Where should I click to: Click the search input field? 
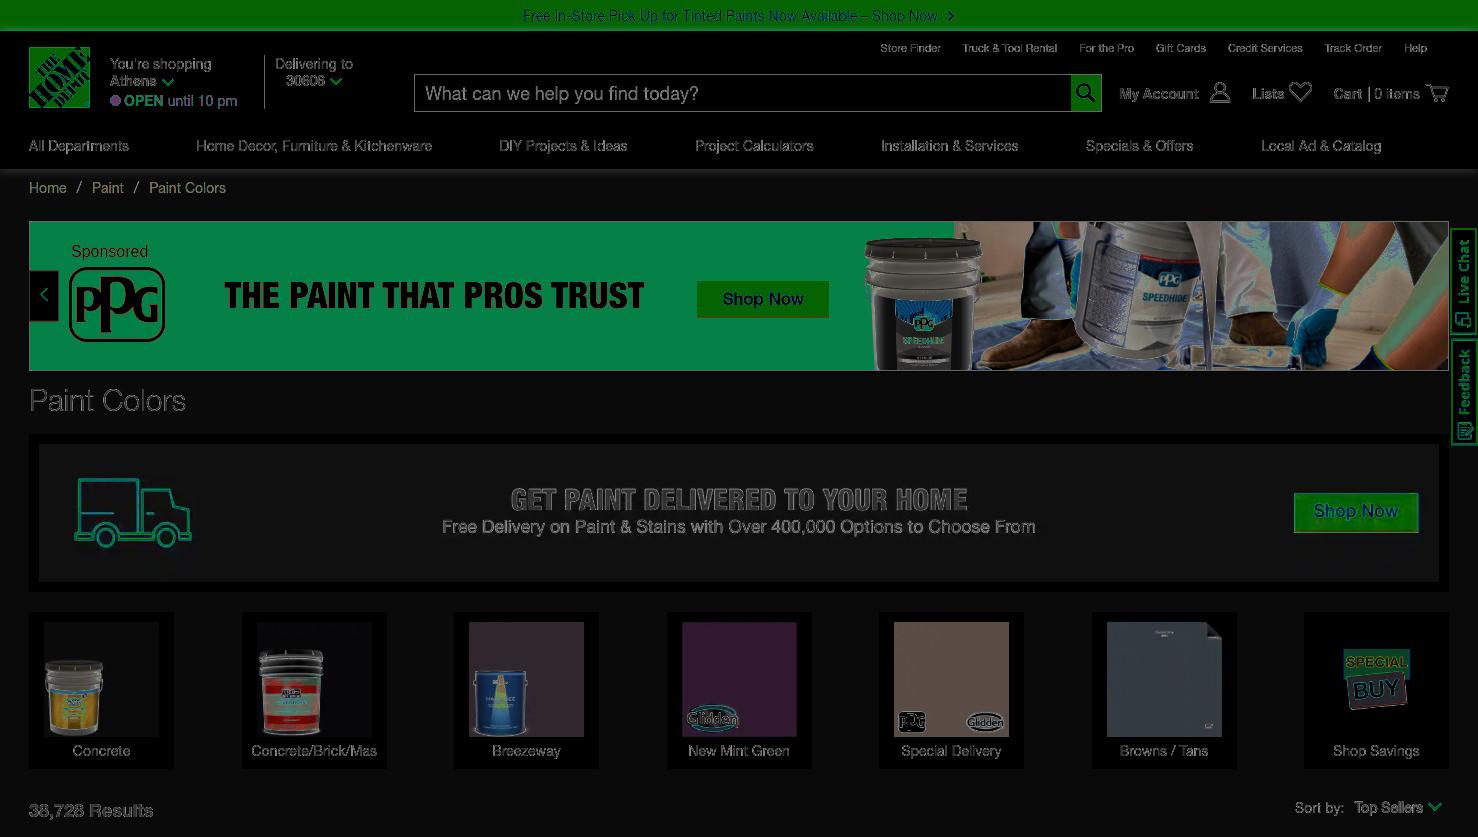click(x=742, y=93)
